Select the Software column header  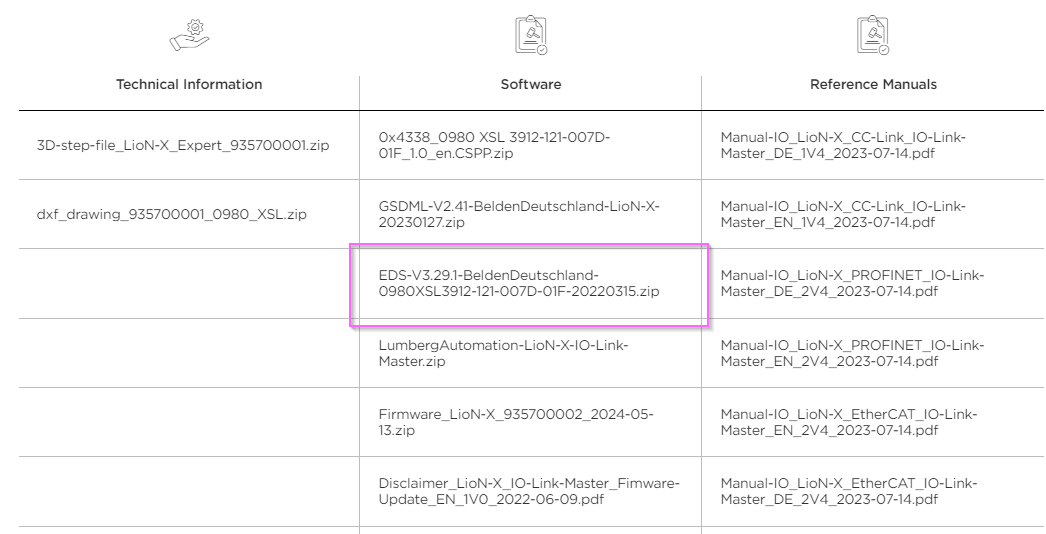pyautogui.click(x=531, y=85)
